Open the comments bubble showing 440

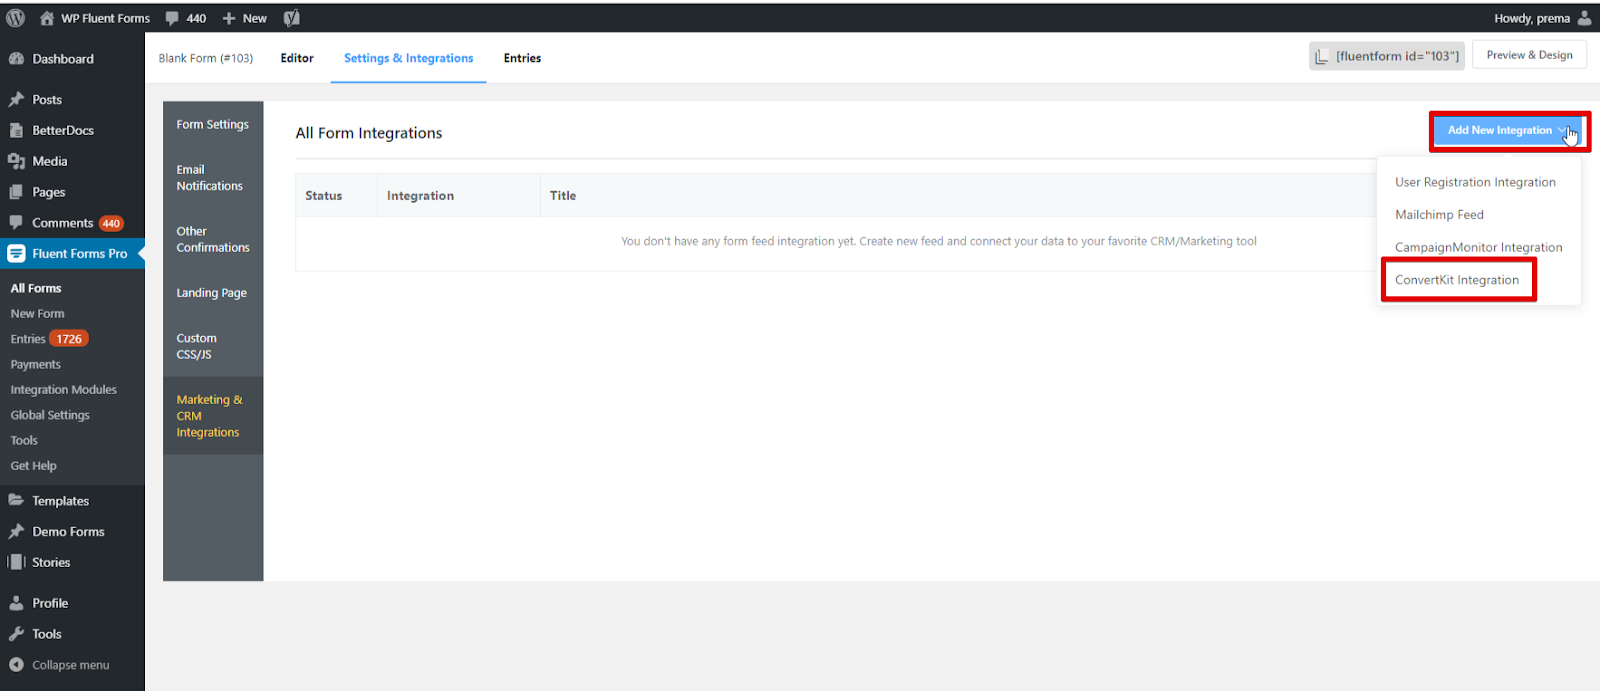coord(185,18)
